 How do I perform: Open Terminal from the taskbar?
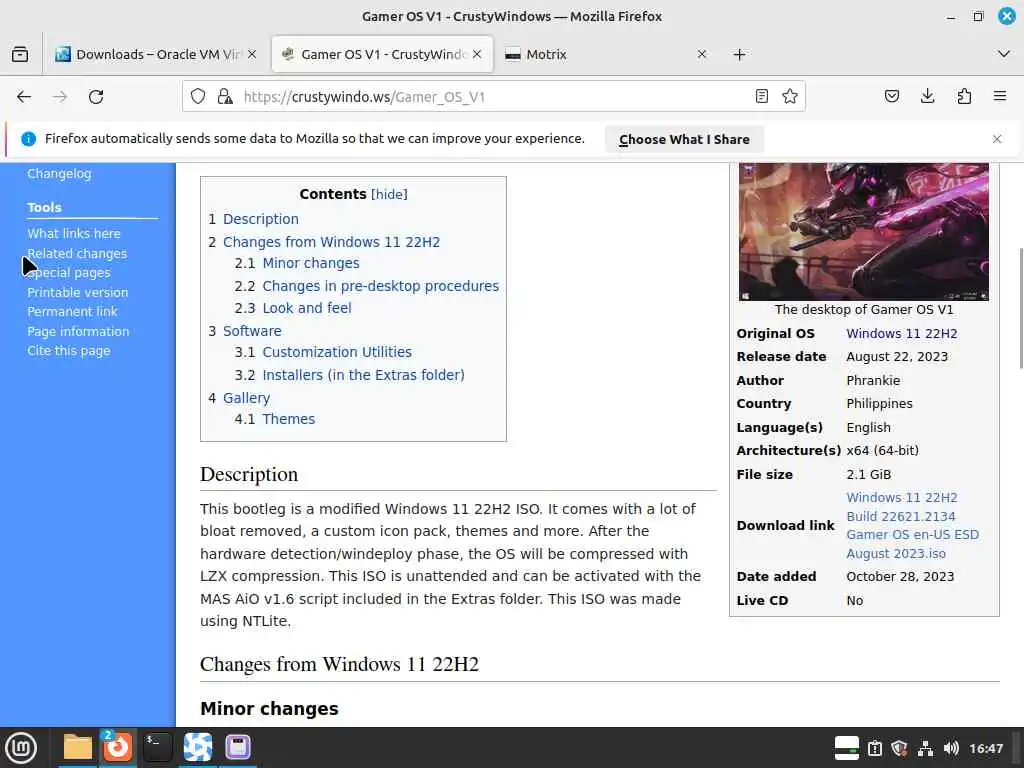point(157,747)
